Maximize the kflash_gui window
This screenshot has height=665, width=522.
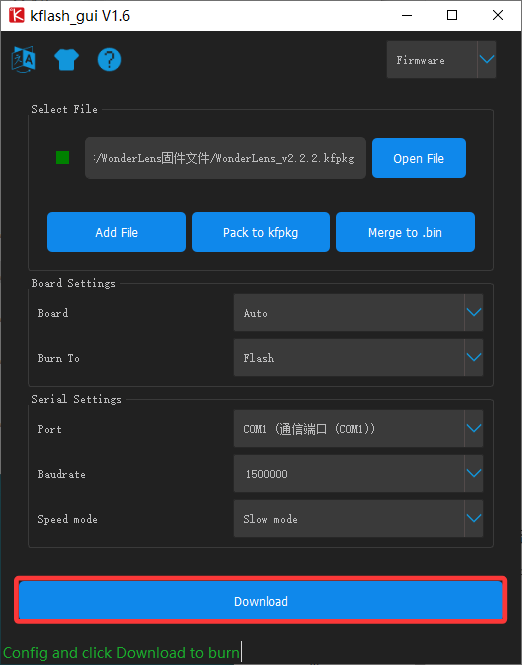point(452,15)
